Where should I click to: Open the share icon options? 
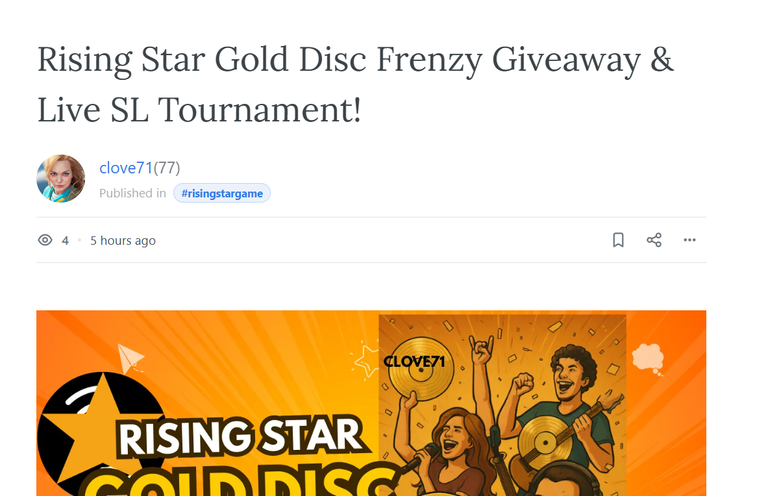654,240
